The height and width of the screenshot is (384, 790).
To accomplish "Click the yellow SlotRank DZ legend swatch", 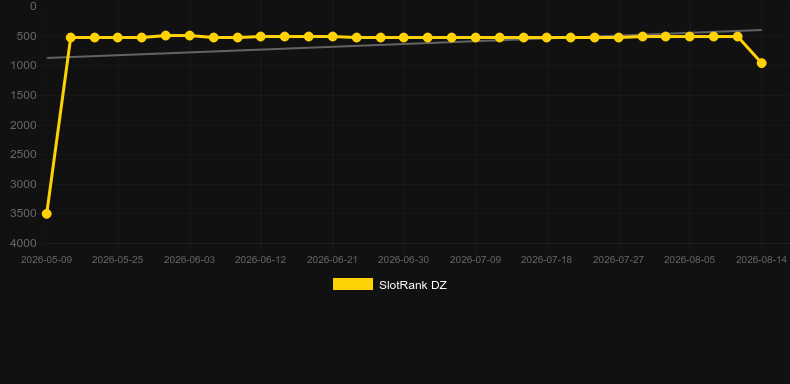I will [353, 284].
